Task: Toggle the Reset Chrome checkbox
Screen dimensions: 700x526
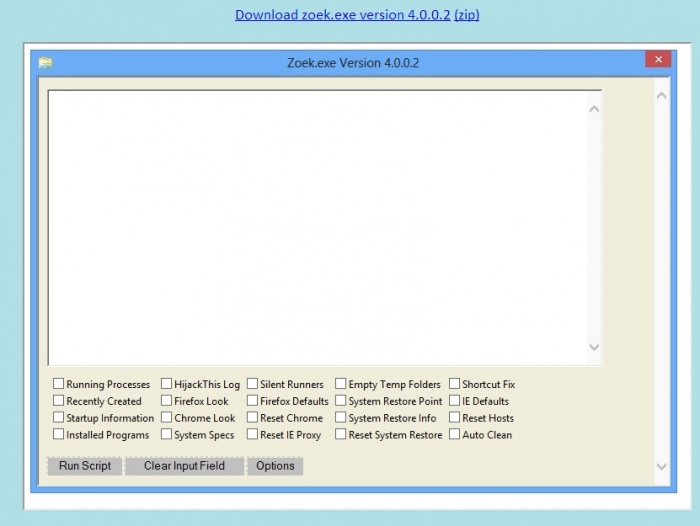Action: 253,417
